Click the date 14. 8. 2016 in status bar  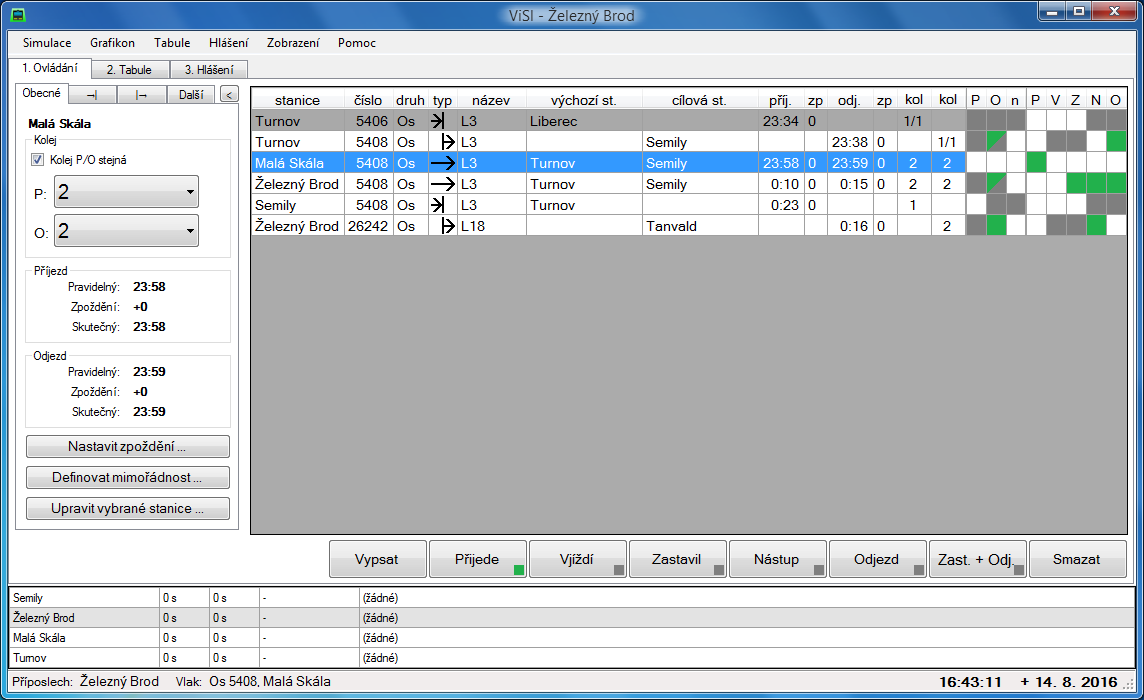point(1076,682)
